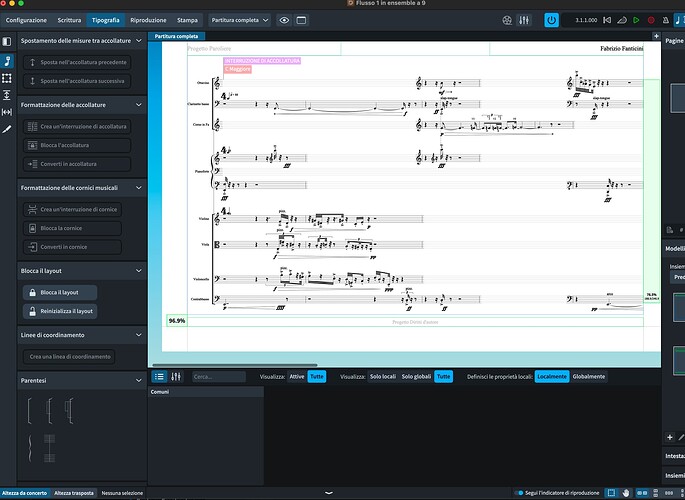685x500 pixels.
Task: Click the Cerca search field
Action: tap(219, 376)
